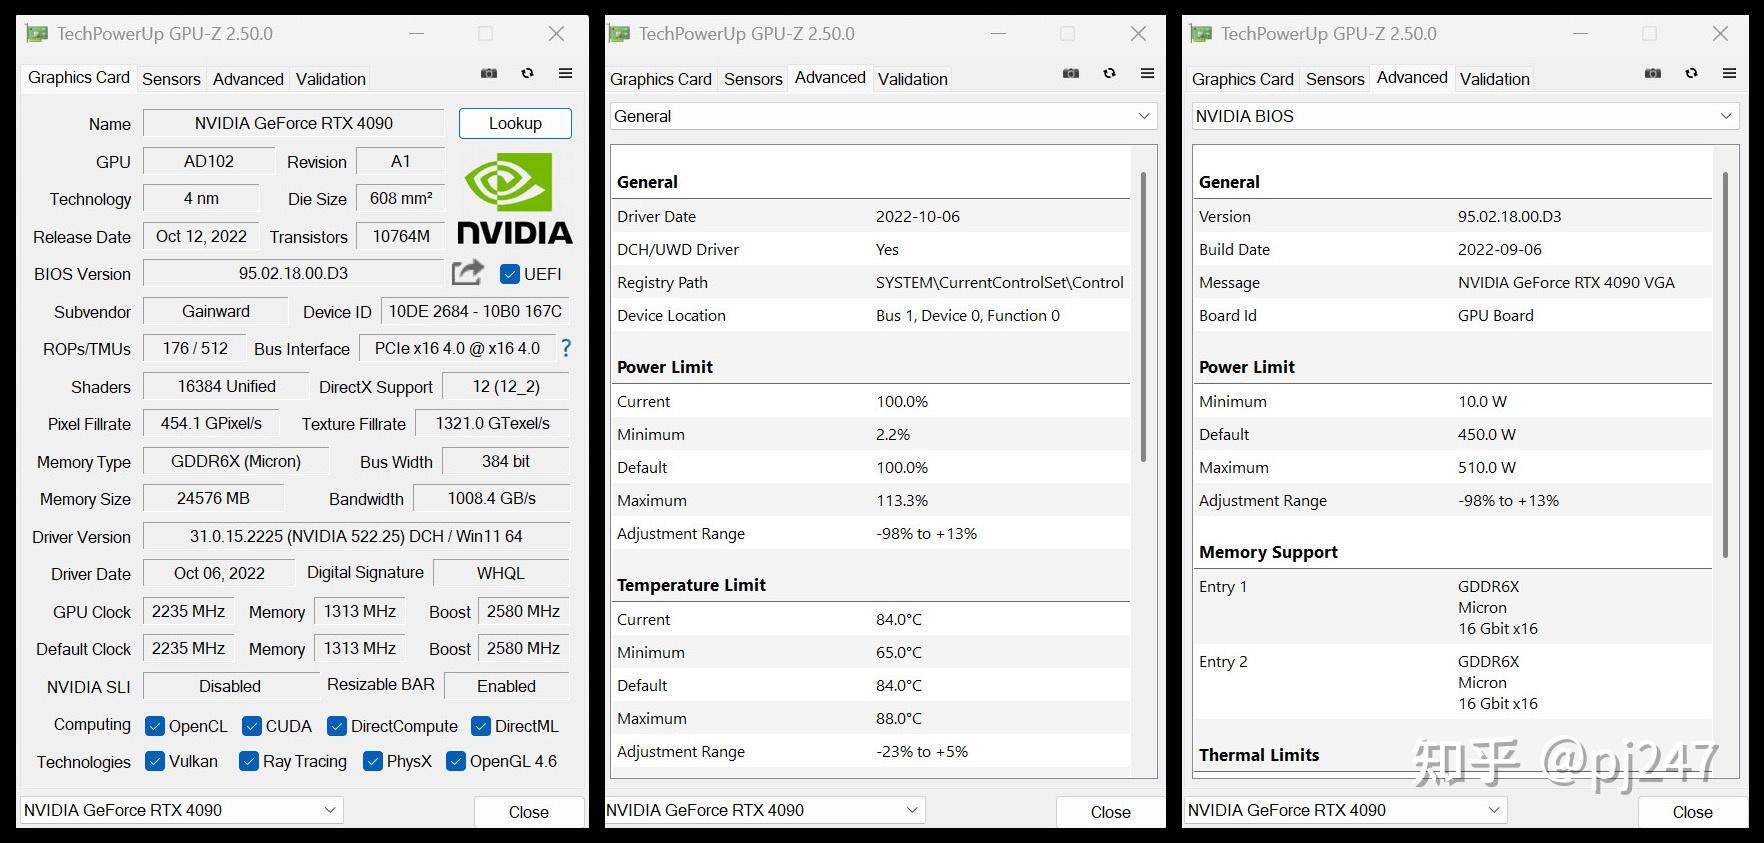Click the NVIDIA SLI field showing Disabled

(230, 686)
